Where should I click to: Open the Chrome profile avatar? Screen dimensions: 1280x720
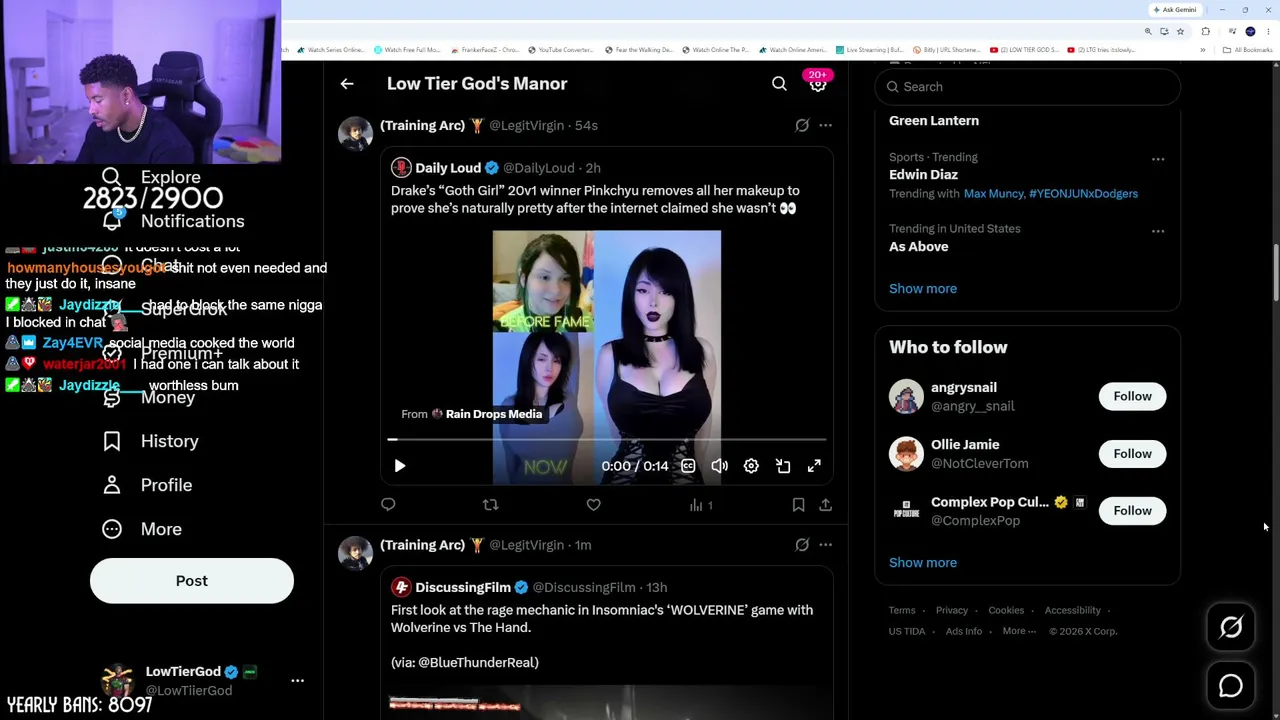pyautogui.click(x=1250, y=31)
